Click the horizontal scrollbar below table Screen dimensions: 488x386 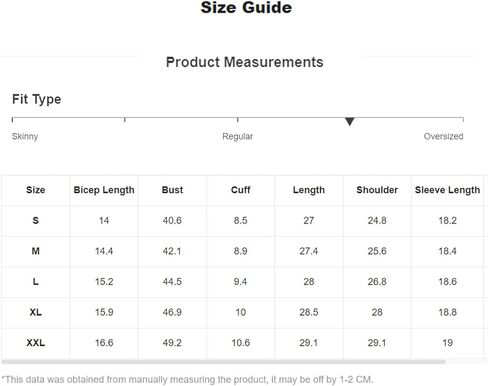click(x=223, y=362)
